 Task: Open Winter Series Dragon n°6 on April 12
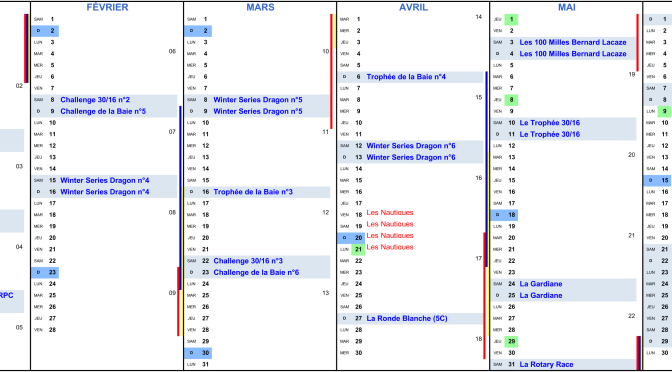(x=411, y=146)
